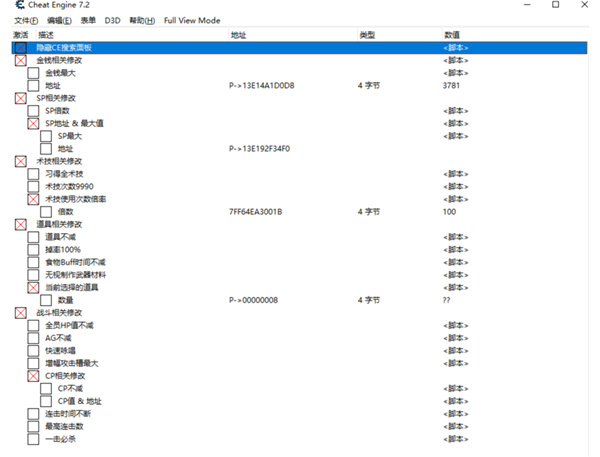This screenshot has width=600, height=457.
Task: Deactivate the SP相关修改 checkbox
Action: coord(21,98)
